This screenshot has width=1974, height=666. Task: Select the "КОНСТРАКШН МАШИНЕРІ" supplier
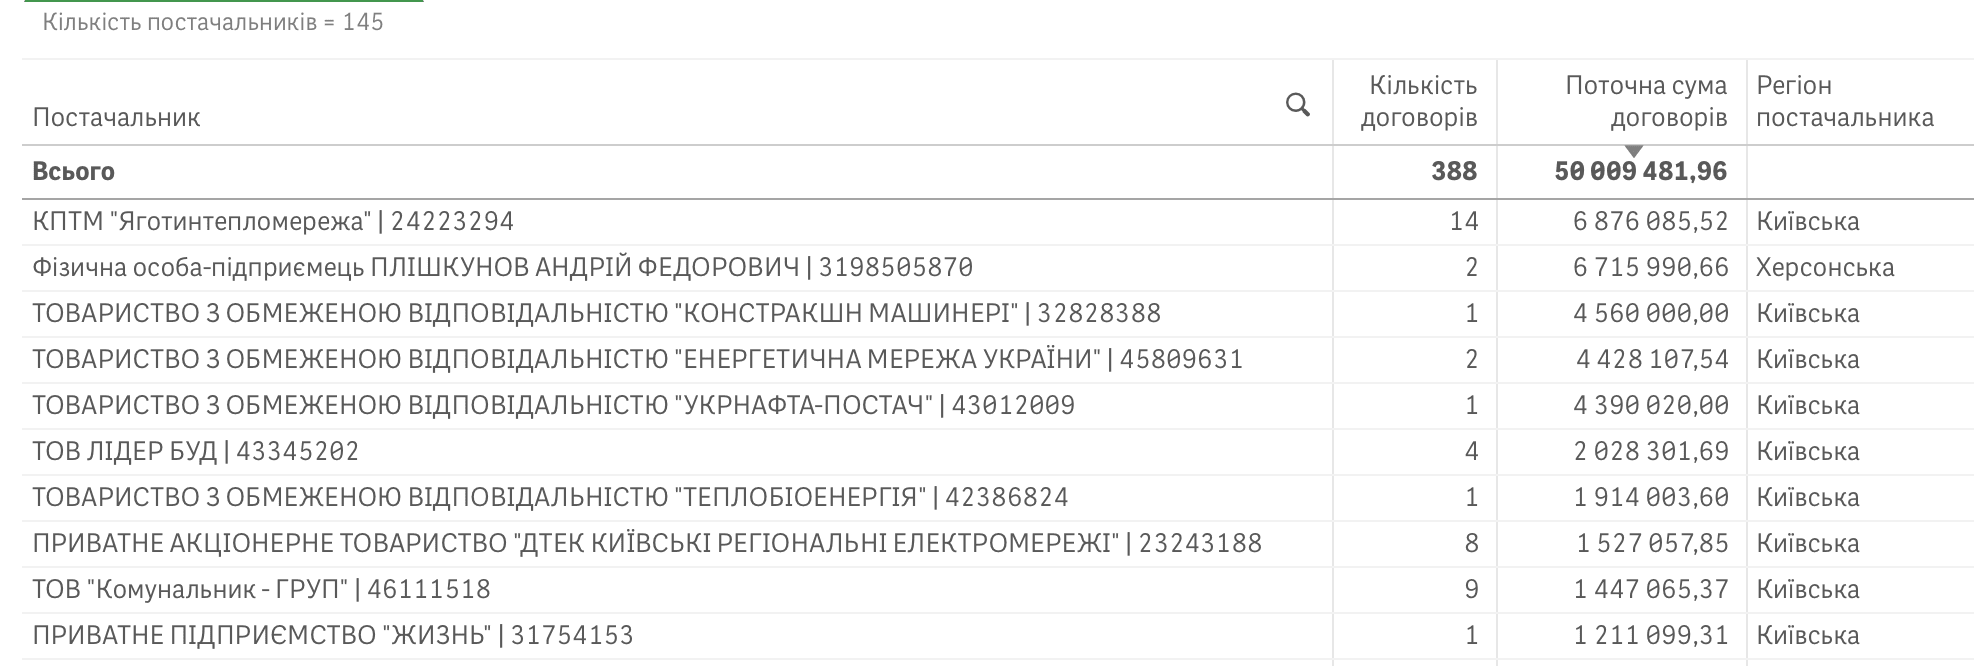[x=596, y=313]
